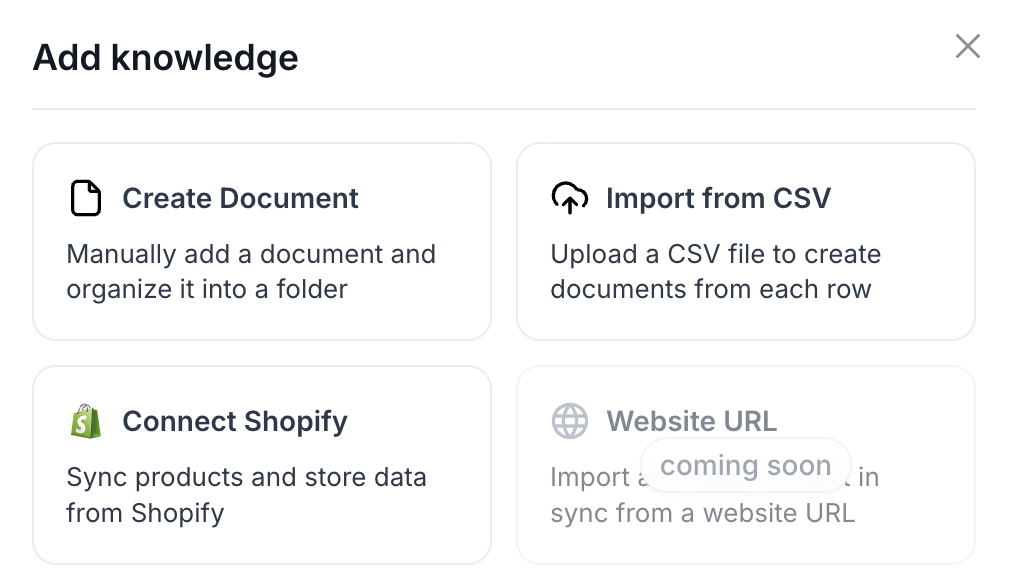The height and width of the screenshot is (586, 1010).
Task: Click the 'from Shopify' description line
Action: pyautogui.click(x=145, y=513)
